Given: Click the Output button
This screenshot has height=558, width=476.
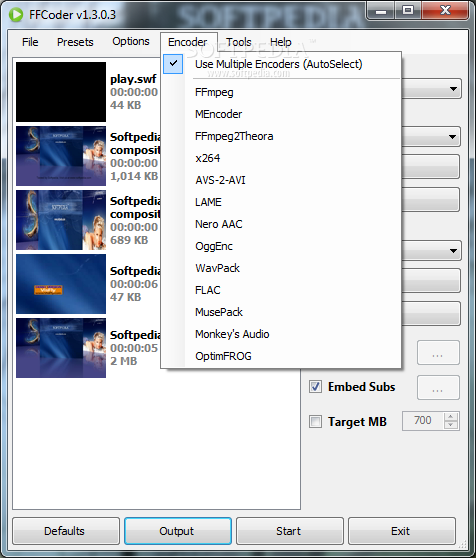Looking at the screenshot, I should [178, 531].
